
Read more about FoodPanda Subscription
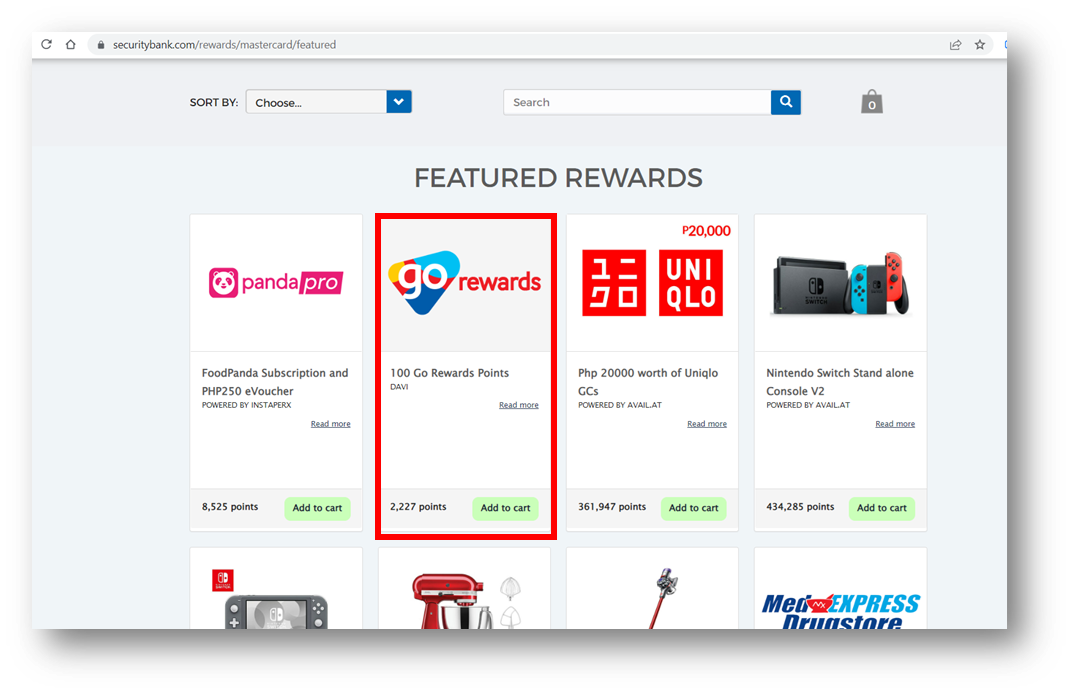tap(330, 424)
